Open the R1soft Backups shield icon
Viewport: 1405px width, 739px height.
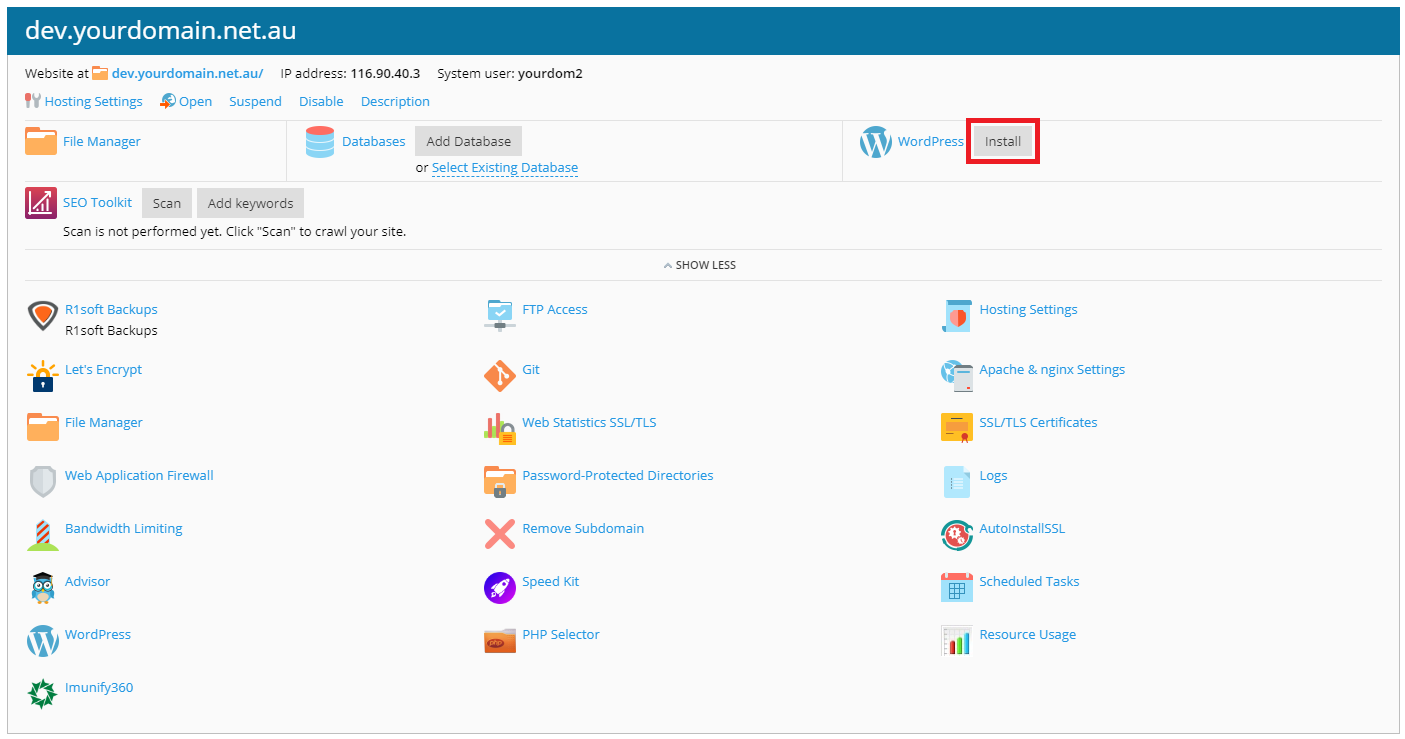[42, 316]
